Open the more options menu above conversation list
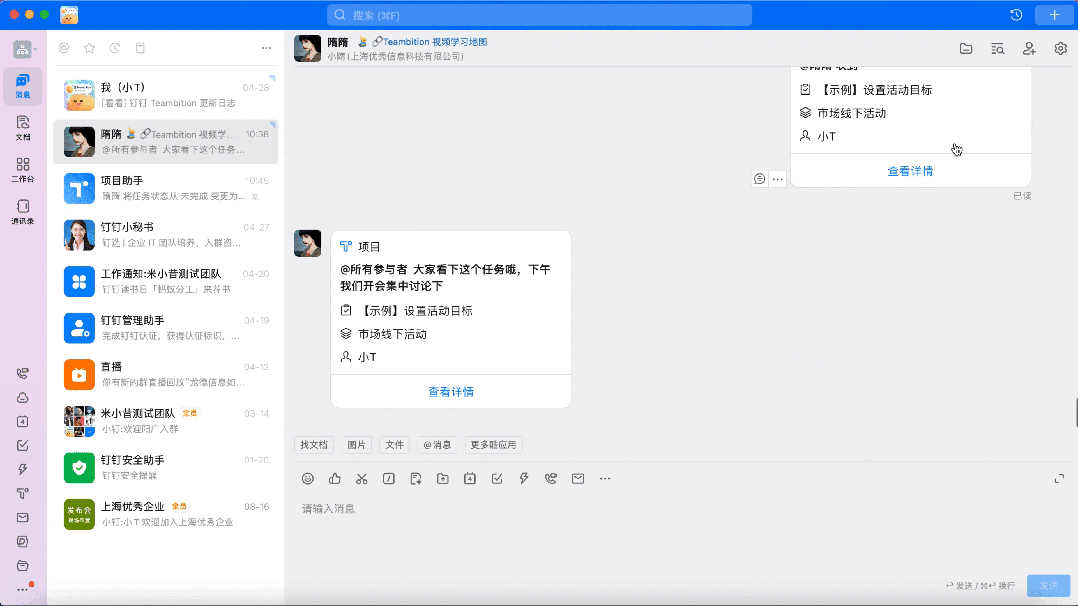This screenshot has height=606, width=1078. coord(266,48)
